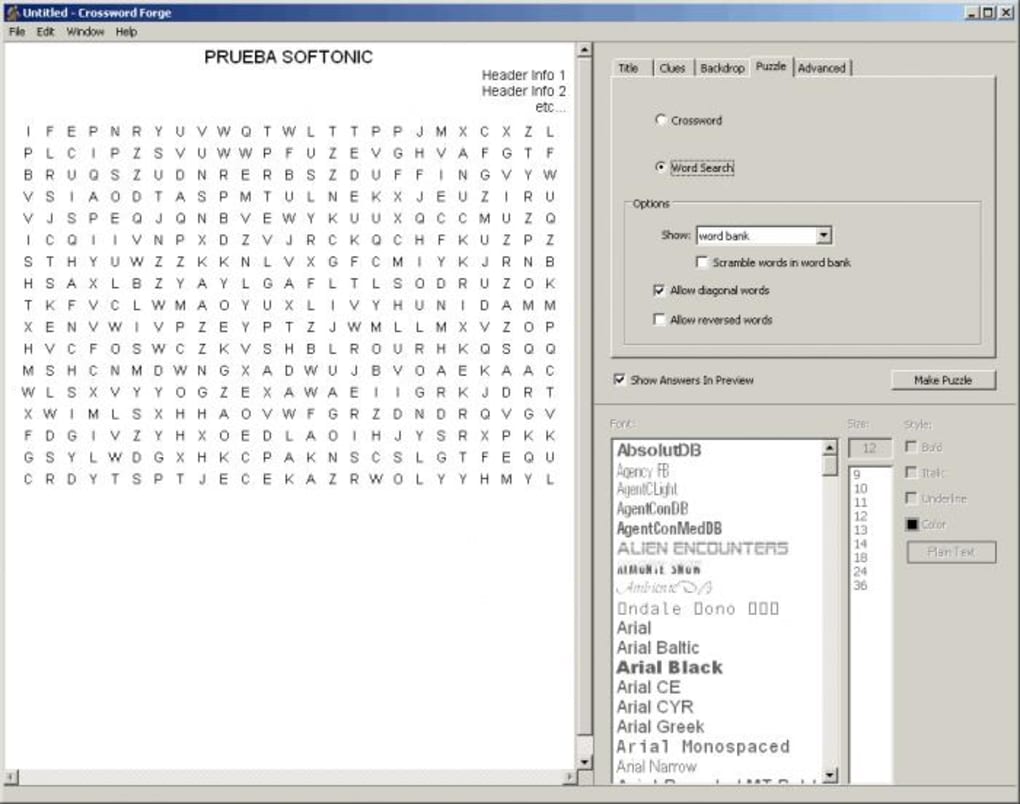The height and width of the screenshot is (804, 1020).
Task: Click preview horizontal scroll left arrow
Action: point(11,777)
